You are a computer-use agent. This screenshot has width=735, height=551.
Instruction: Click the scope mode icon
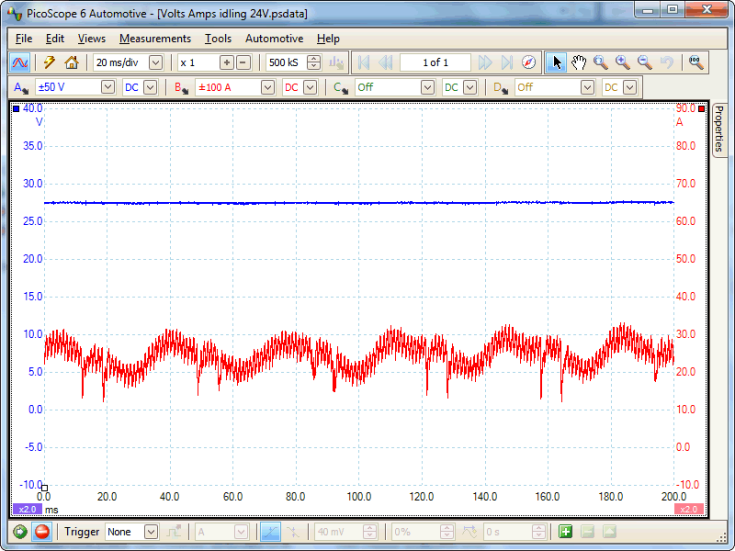click(20, 62)
